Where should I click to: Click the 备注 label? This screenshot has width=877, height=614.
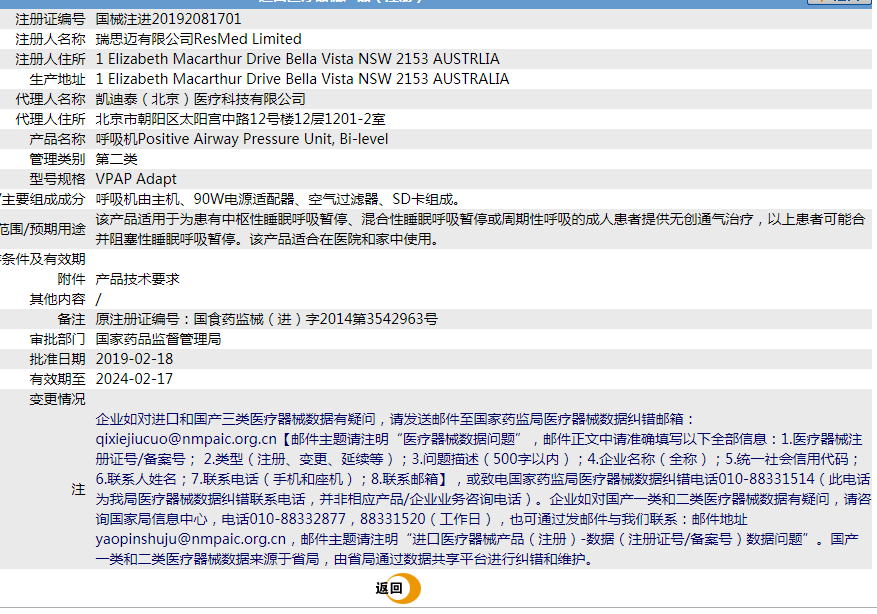pos(71,319)
